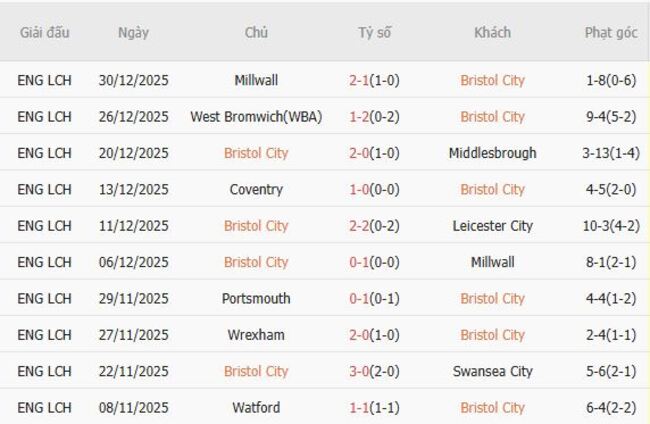This screenshot has width=650, height=424.
Task: Open Leicester City team page
Action: (492, 226)
